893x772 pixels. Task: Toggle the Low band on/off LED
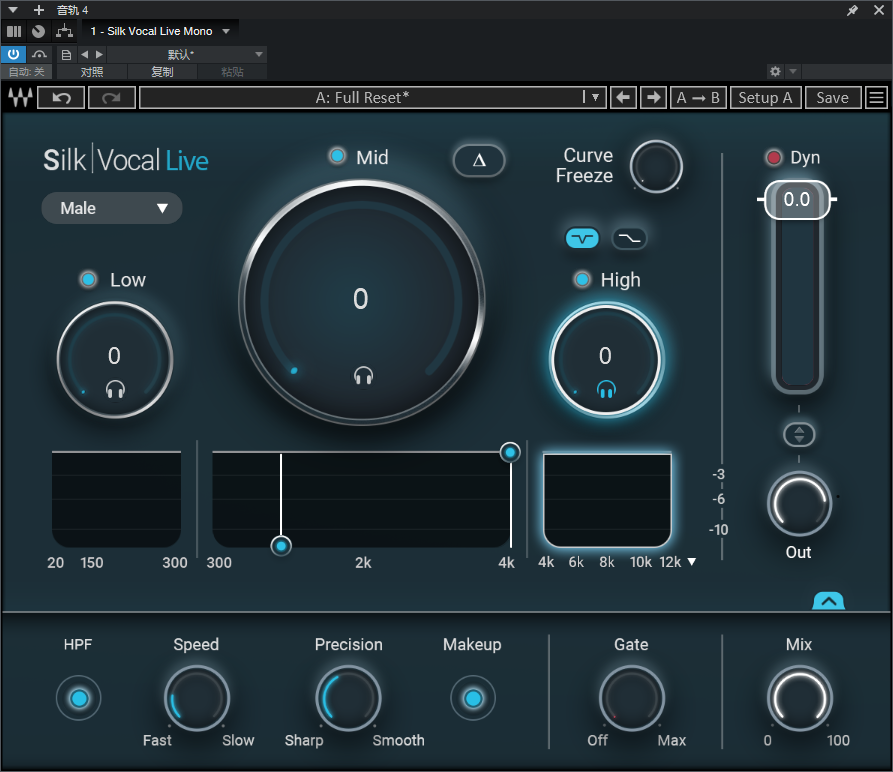coord(88,280)
